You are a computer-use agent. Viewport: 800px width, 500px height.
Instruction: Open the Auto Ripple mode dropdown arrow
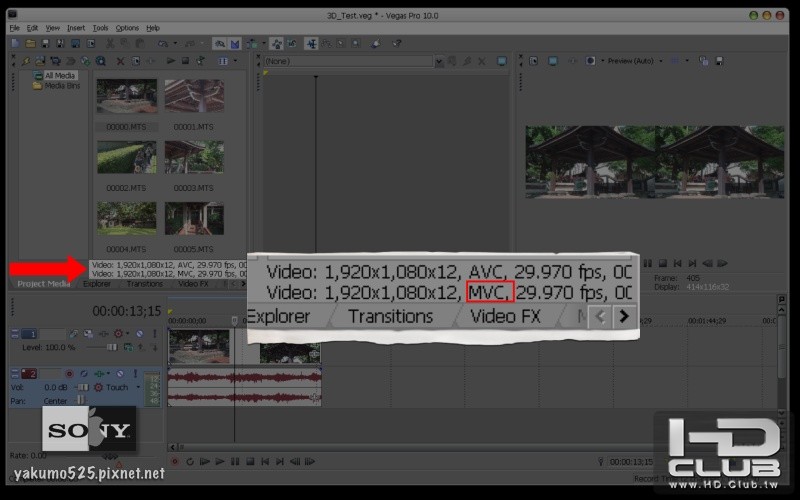(x=264, y=44)
